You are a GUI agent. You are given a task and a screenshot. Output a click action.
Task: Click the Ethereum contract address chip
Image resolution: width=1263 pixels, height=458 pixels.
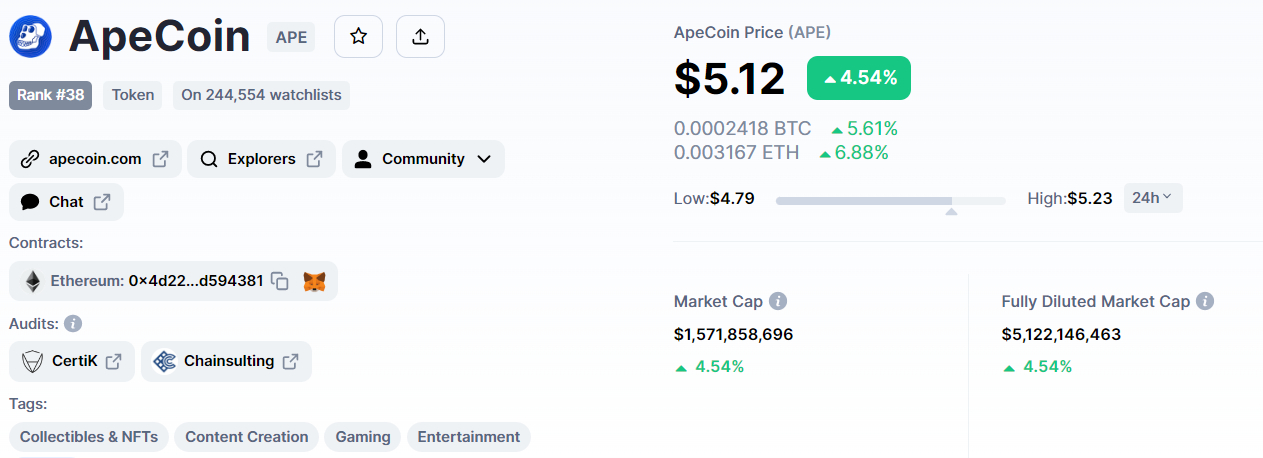point(173,281)
